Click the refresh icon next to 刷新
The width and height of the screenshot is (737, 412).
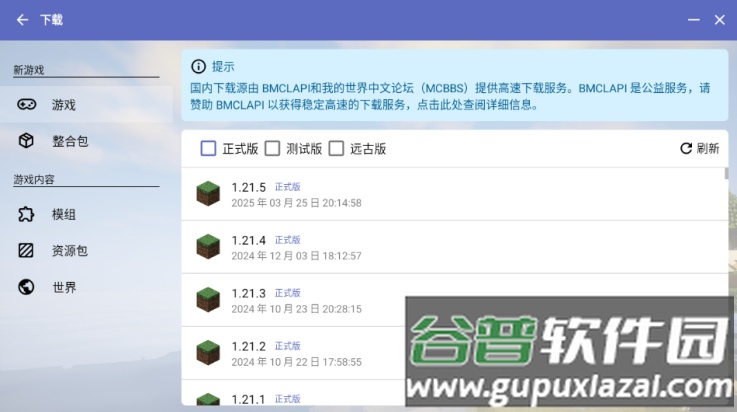click(x=686, y=148)
